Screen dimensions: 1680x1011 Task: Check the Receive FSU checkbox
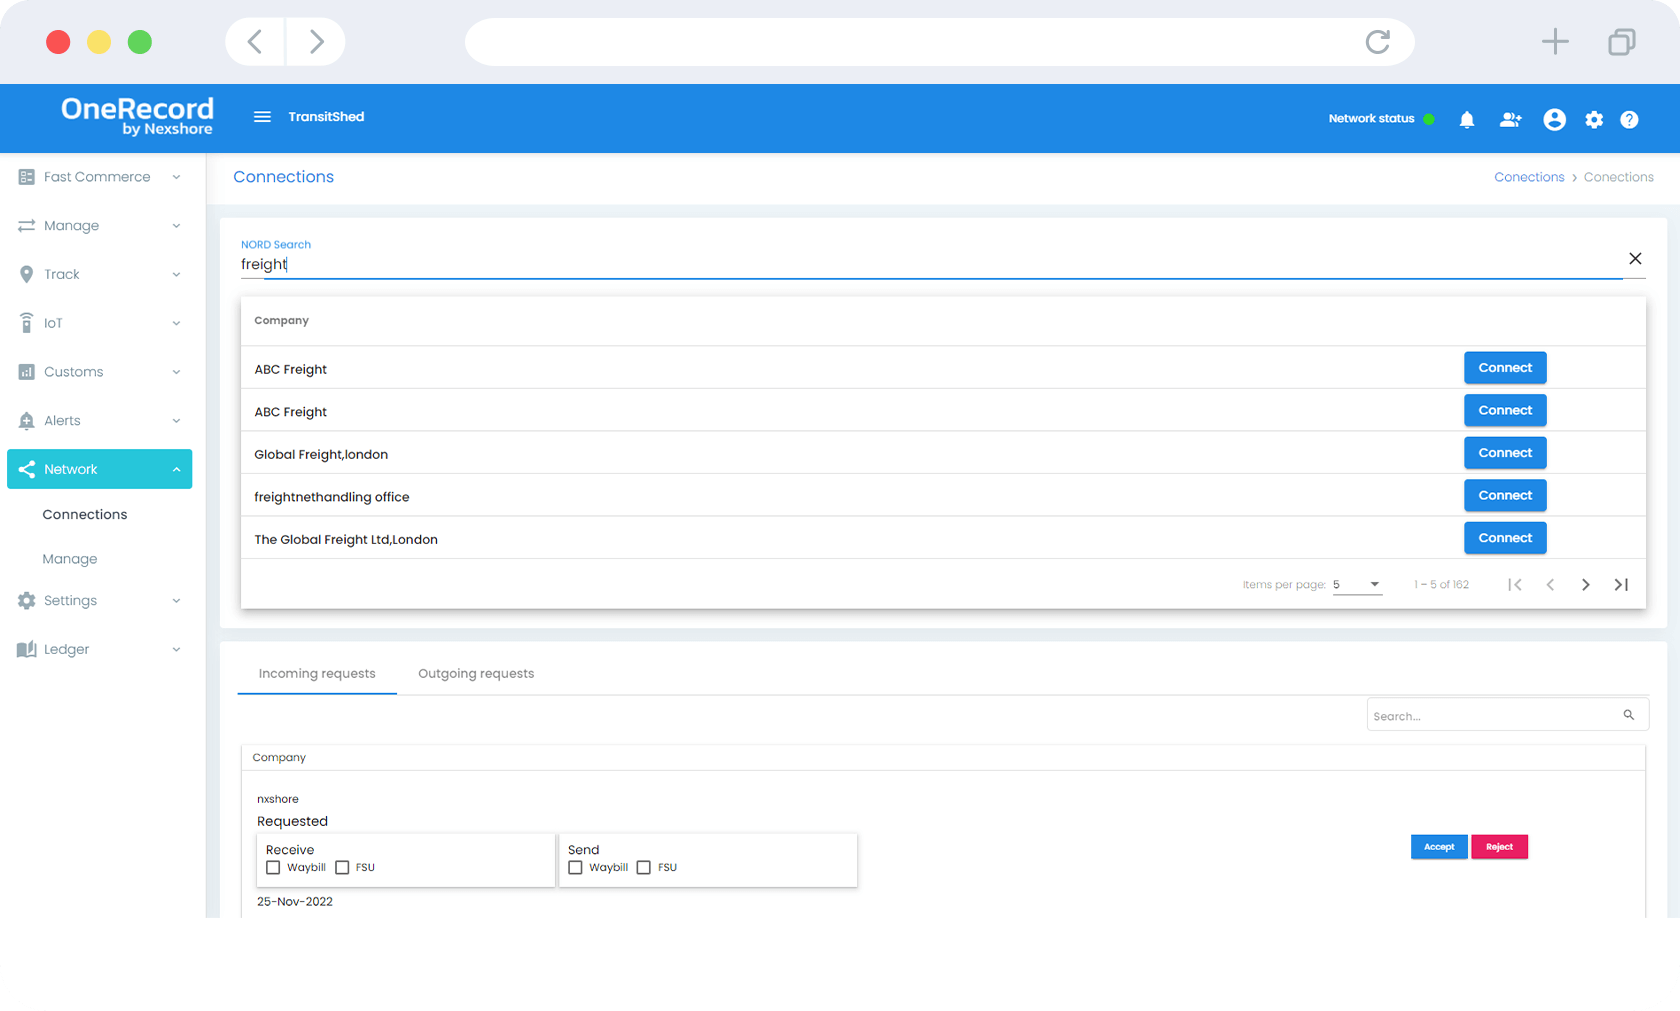coord(342,868)
